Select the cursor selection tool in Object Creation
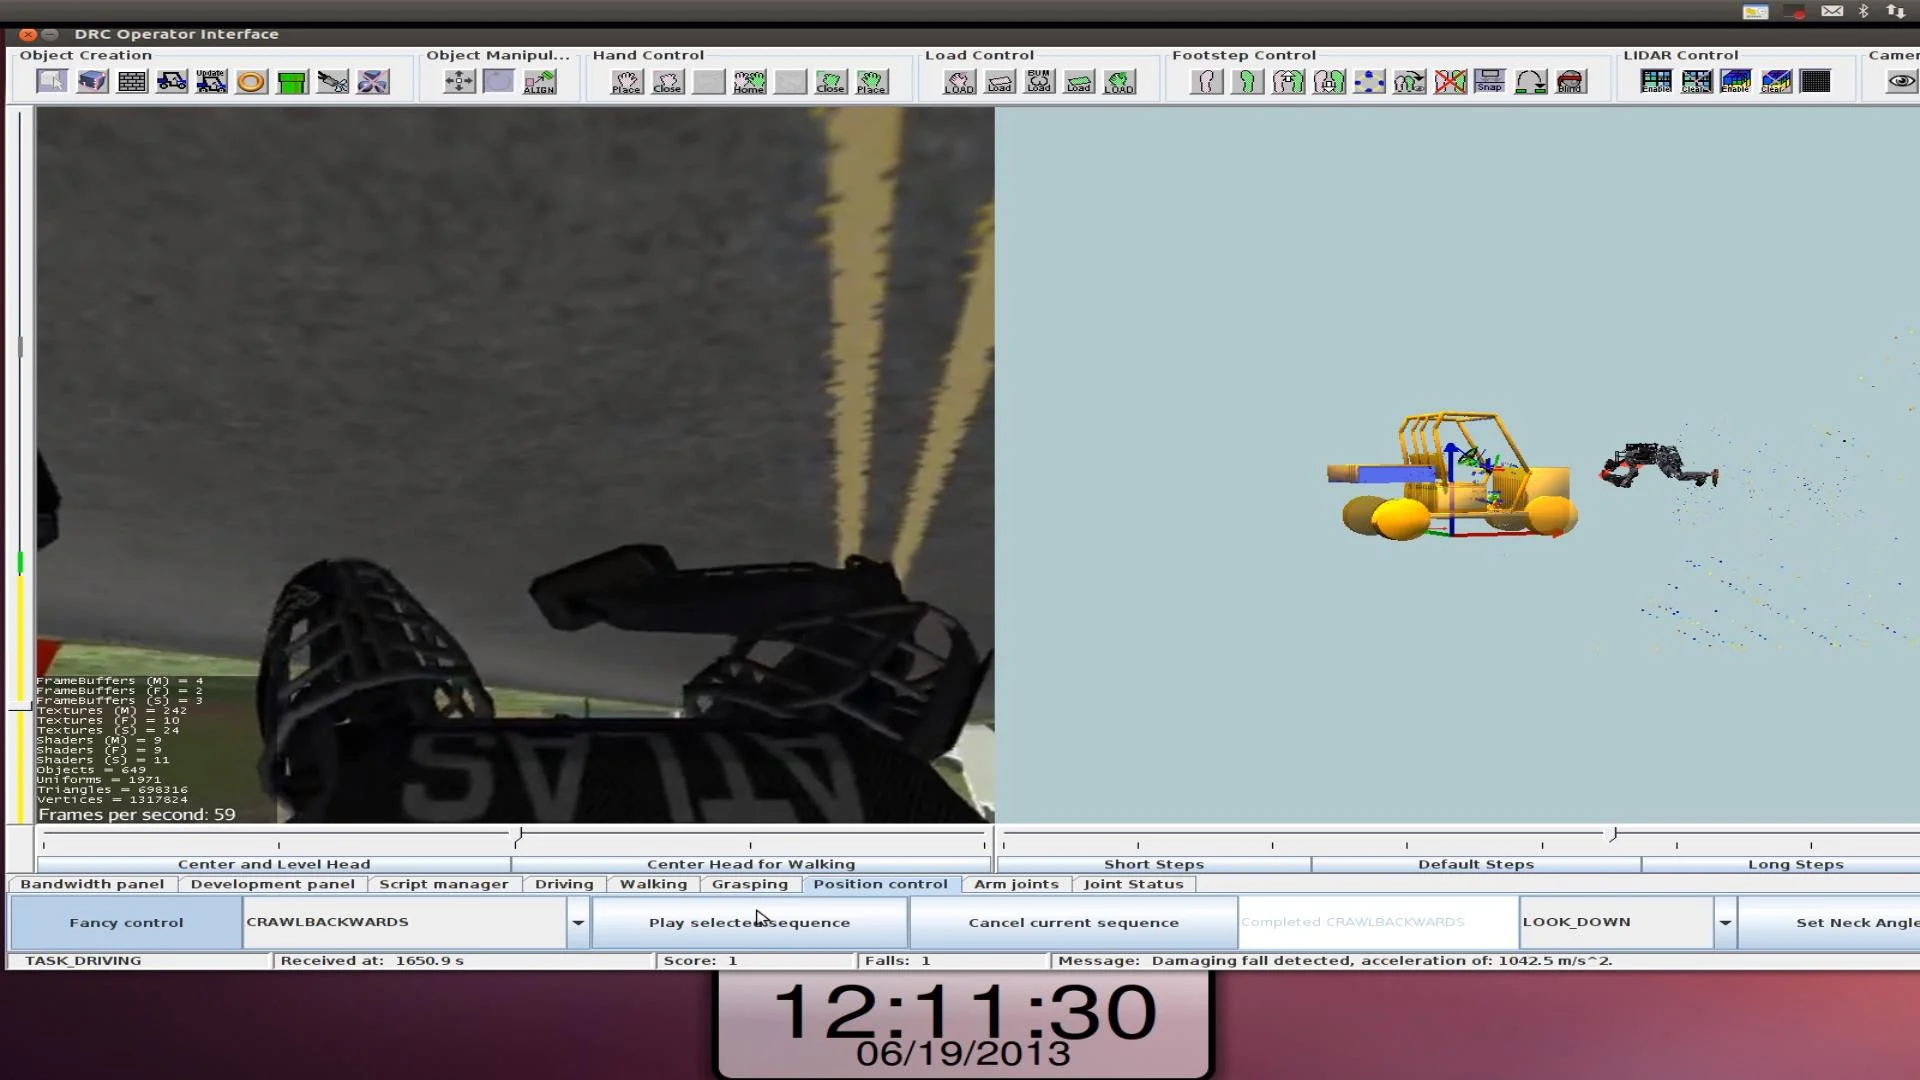This screenshot has height=1080, width=1920. click(x=52, y=81)
